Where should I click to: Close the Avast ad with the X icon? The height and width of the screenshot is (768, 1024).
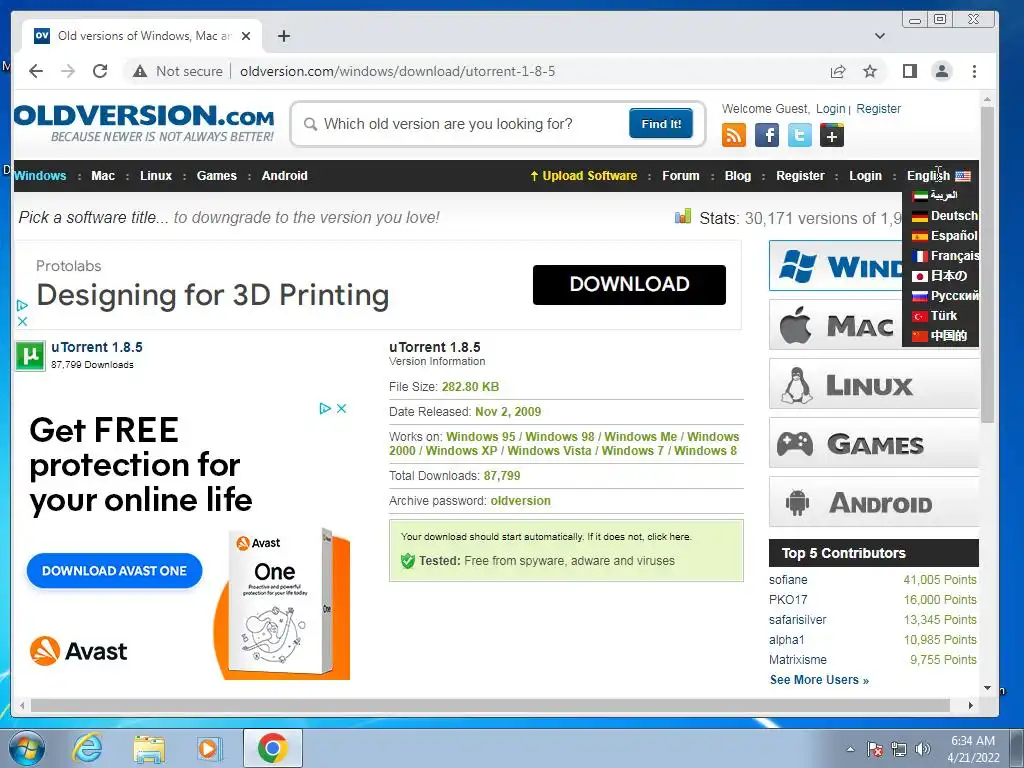click(x=342, y=408)
